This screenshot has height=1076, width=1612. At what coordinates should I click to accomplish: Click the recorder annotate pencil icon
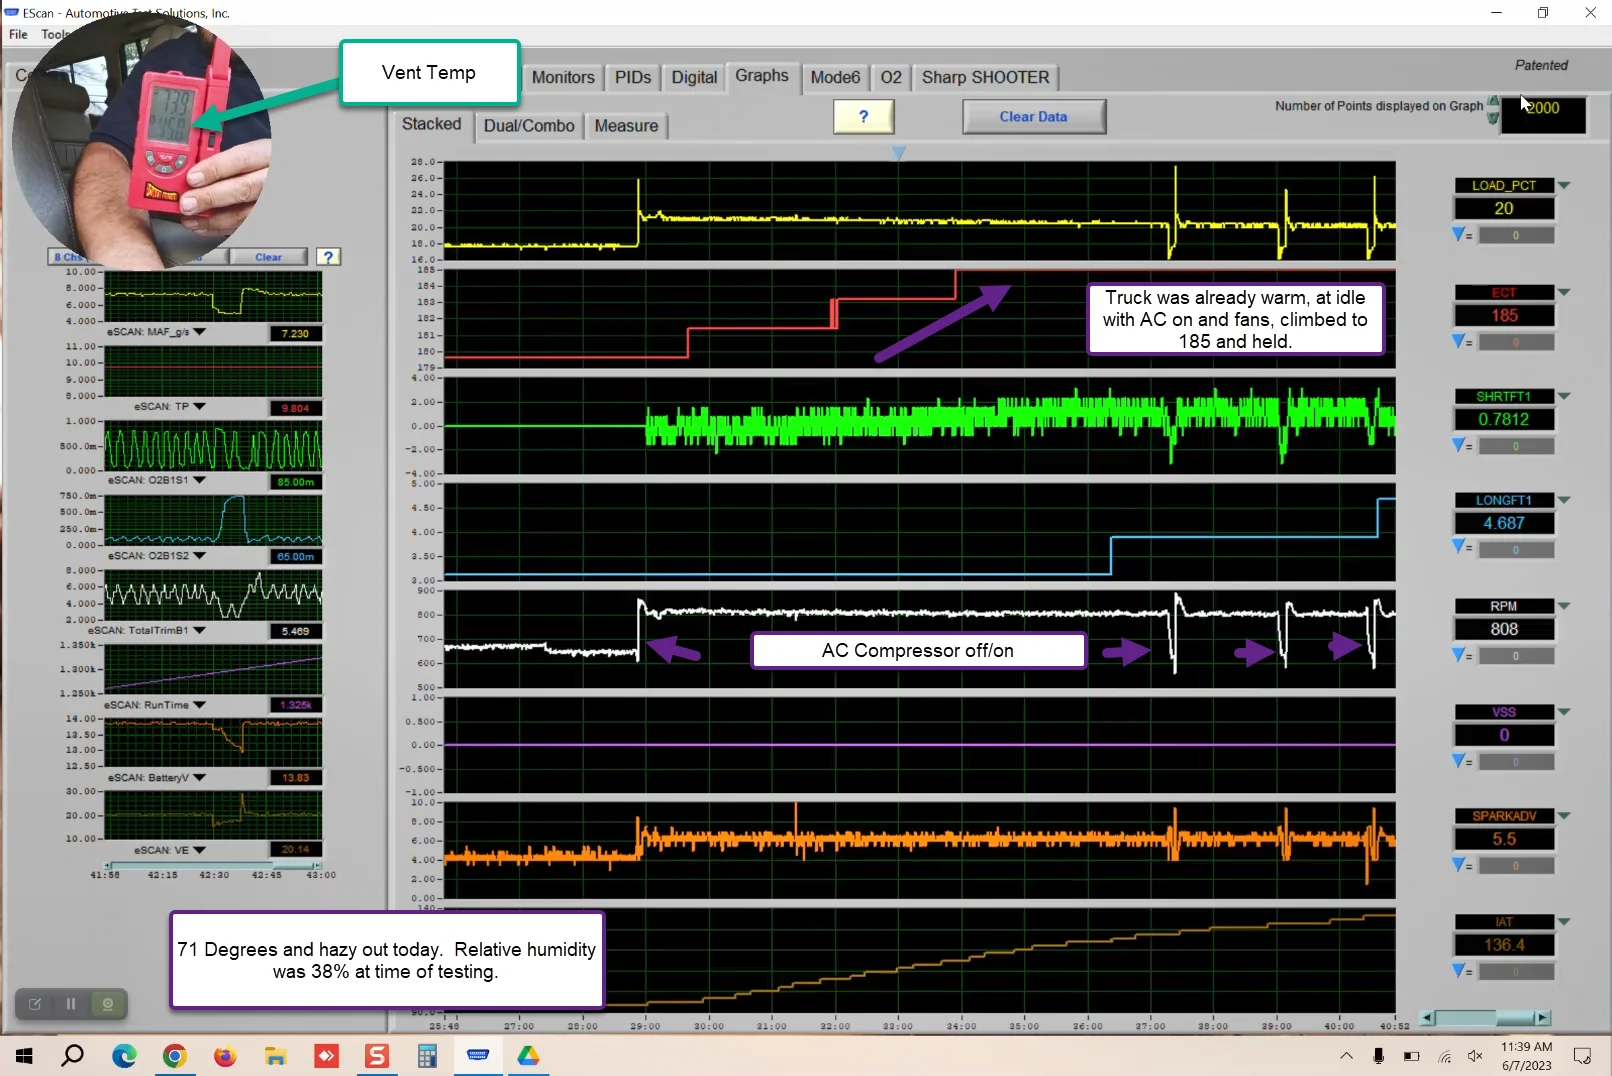point(35,1004)
